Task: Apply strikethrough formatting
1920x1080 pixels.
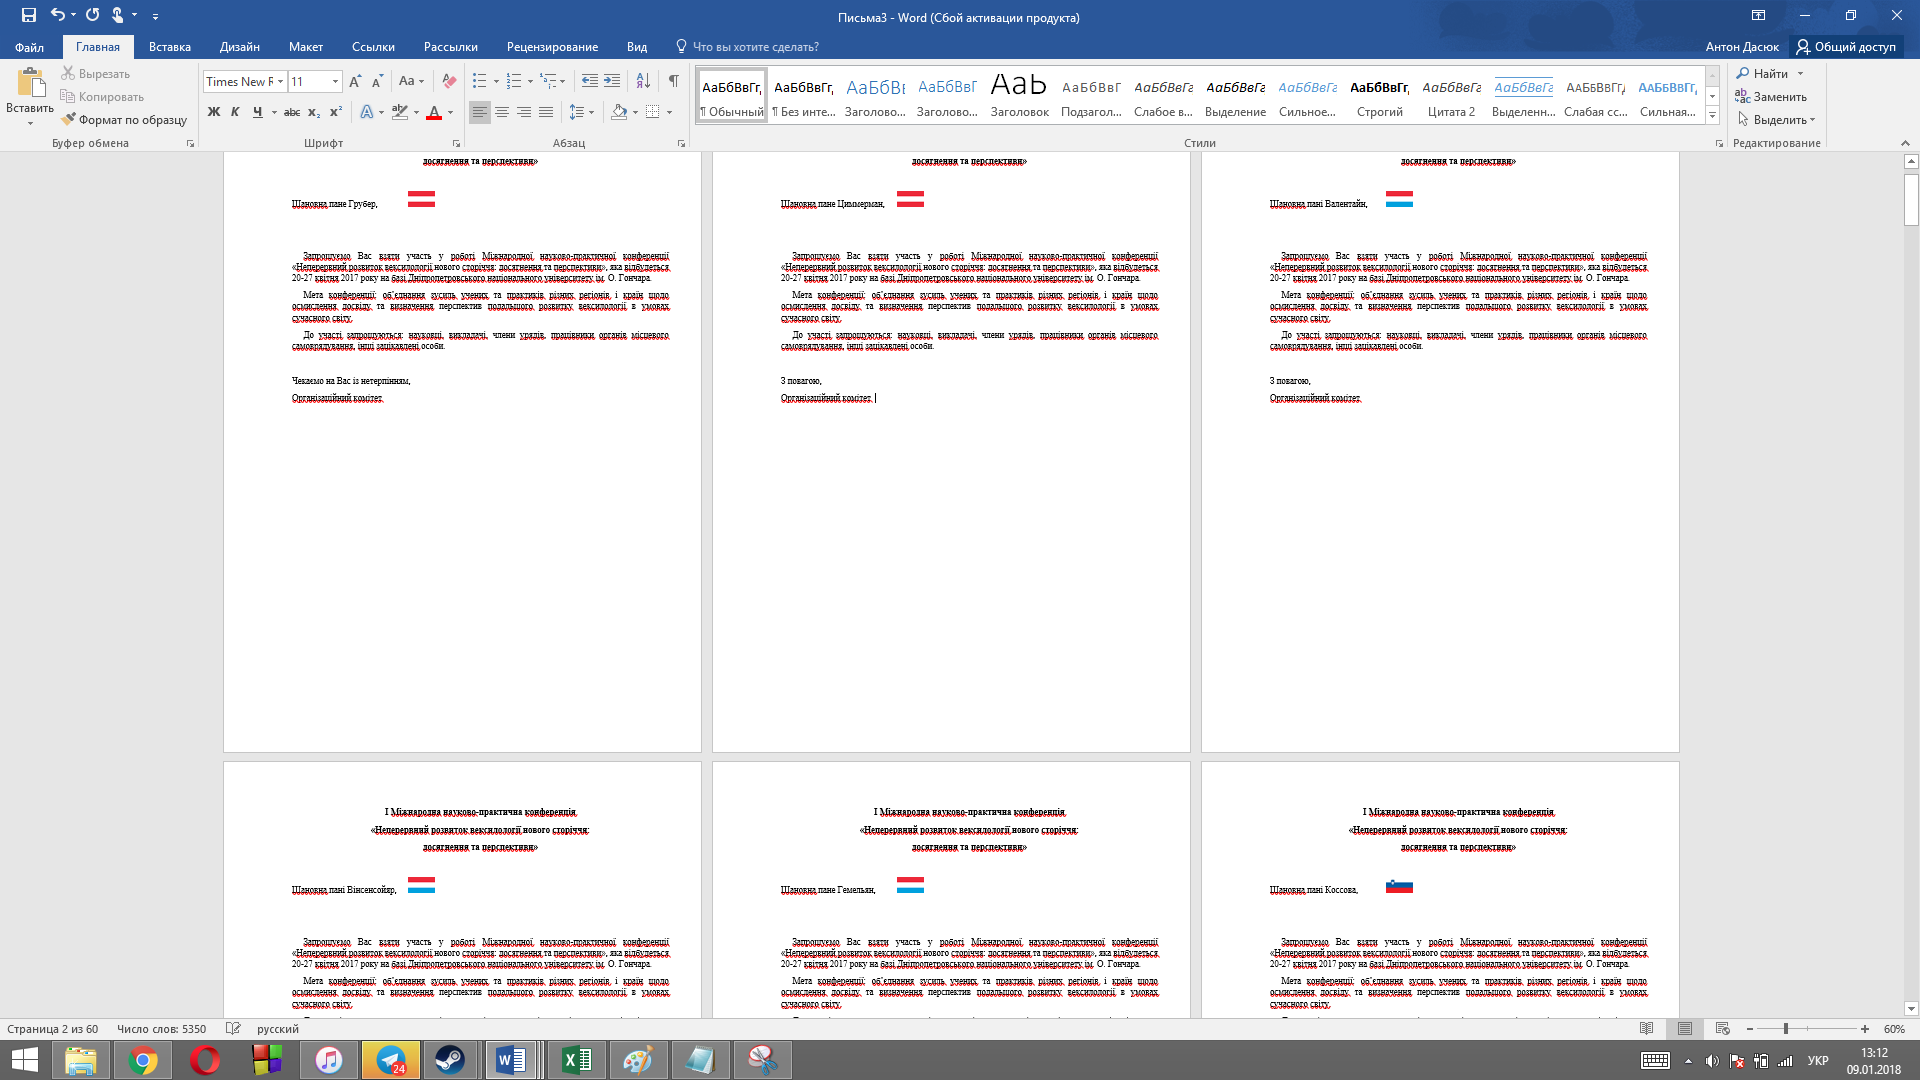Action: pyautogui.click(x=291, y=112)
